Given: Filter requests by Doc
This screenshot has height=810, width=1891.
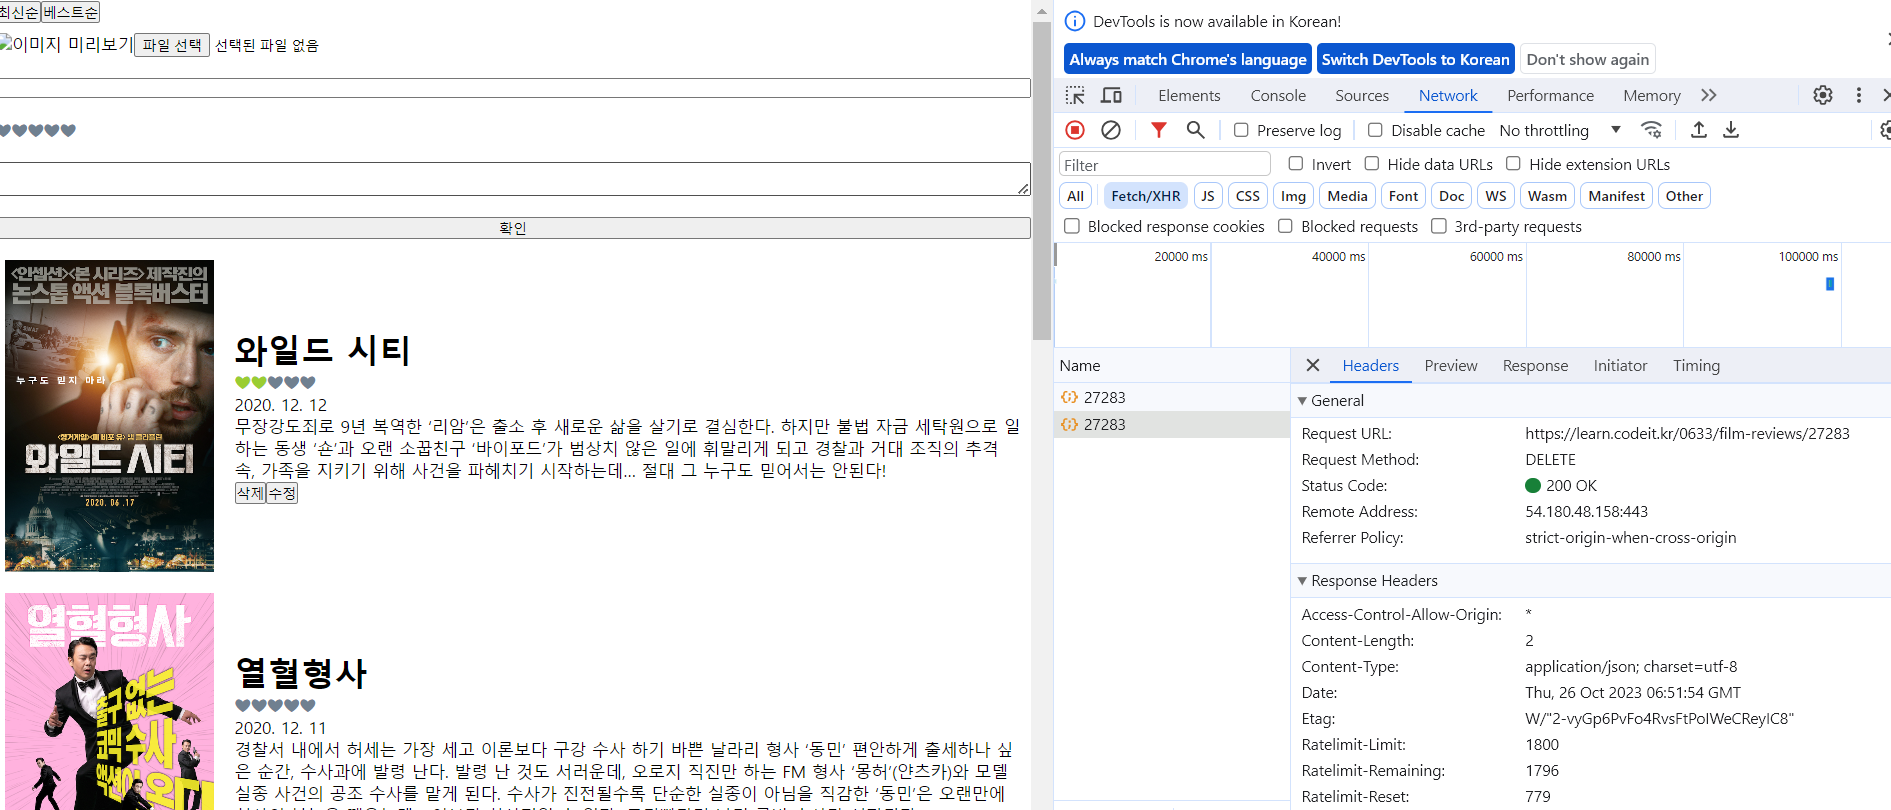Looking at the screenshot, I should (1452, 196).
